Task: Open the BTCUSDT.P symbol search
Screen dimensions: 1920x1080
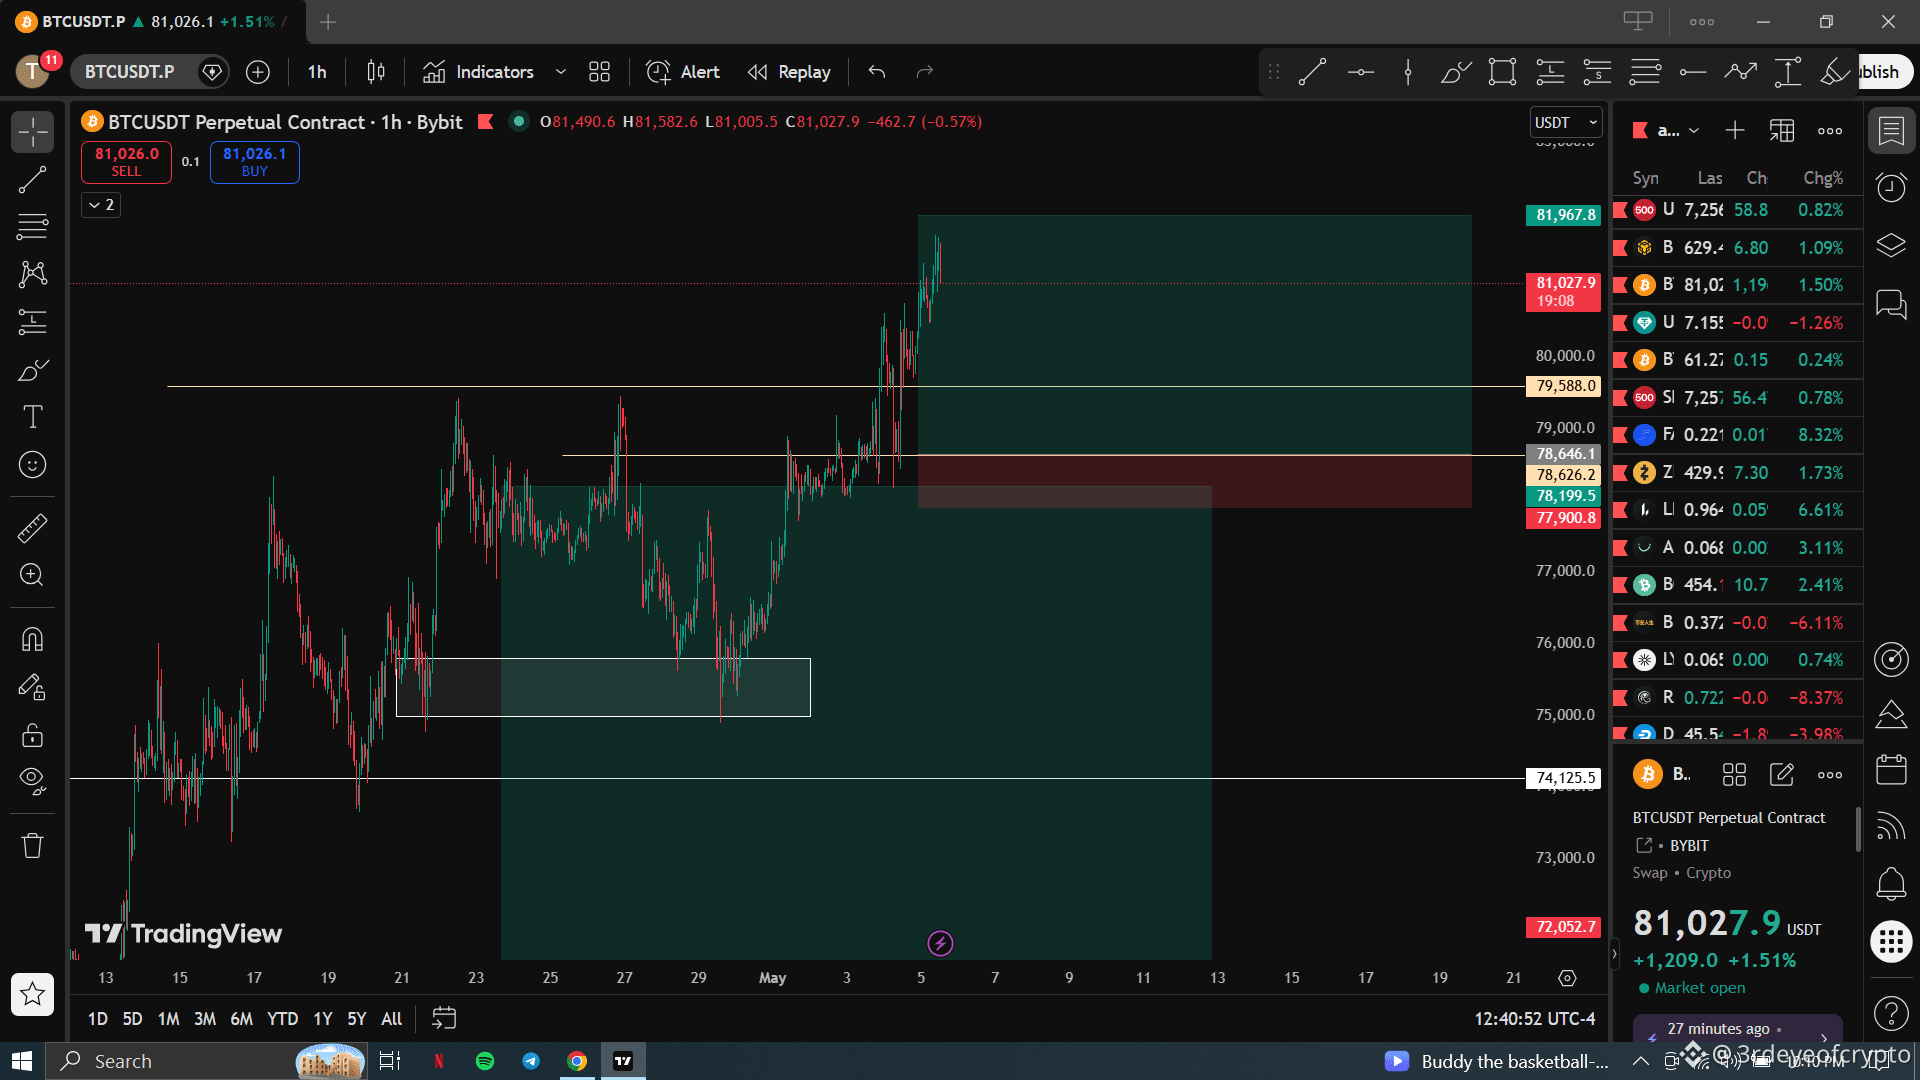Action: 129,72
